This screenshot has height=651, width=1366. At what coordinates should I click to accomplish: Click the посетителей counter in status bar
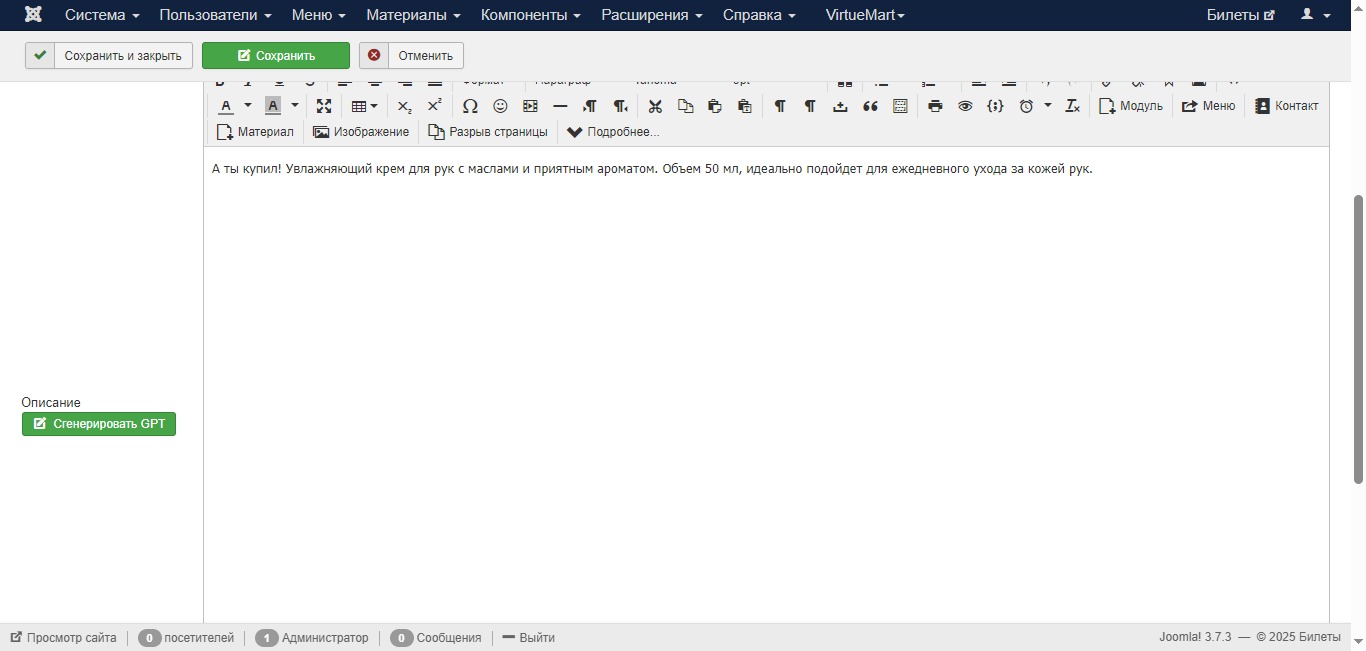click(x=186, y=638)
